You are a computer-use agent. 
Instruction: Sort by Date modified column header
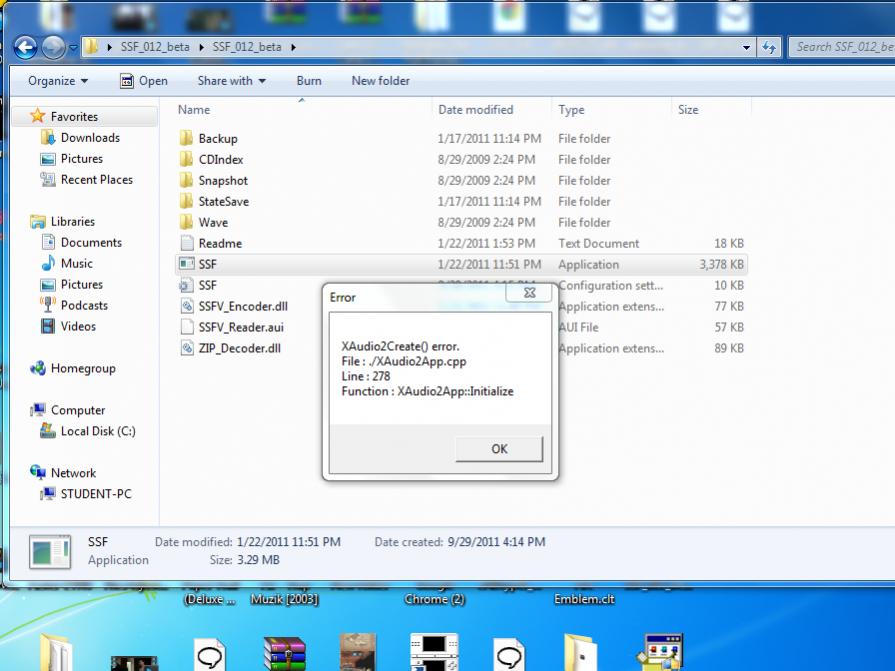coord(475,110)
